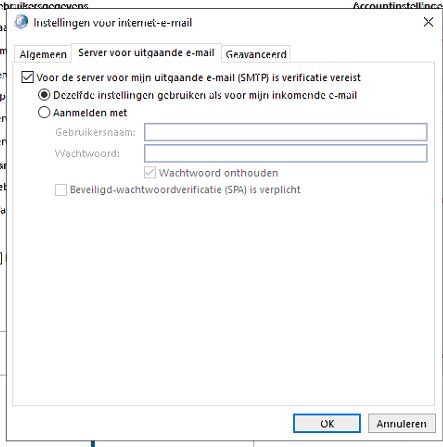This screenshot has height=447, width=443.
Task: Select the Server voor uitgaande e-mail tab
Action: 146,53
